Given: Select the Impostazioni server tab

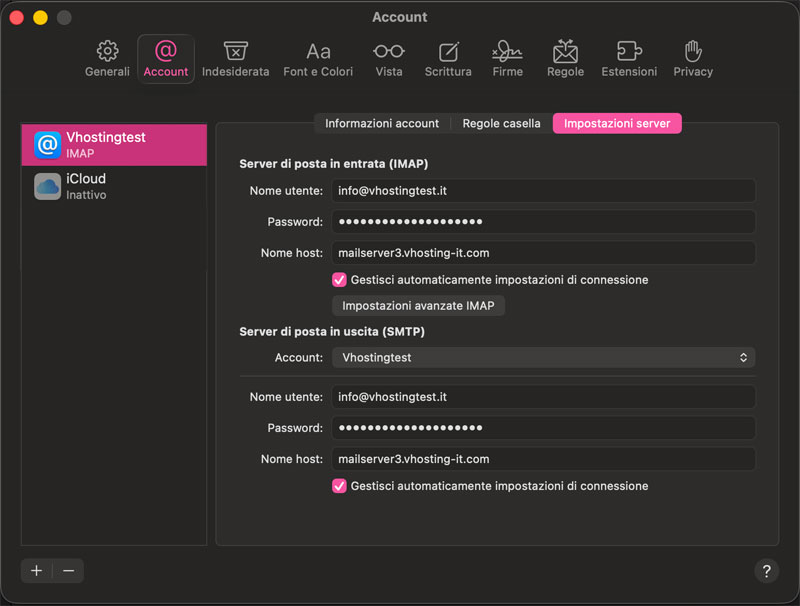Looking at the screenshot, I should point(617,123).
